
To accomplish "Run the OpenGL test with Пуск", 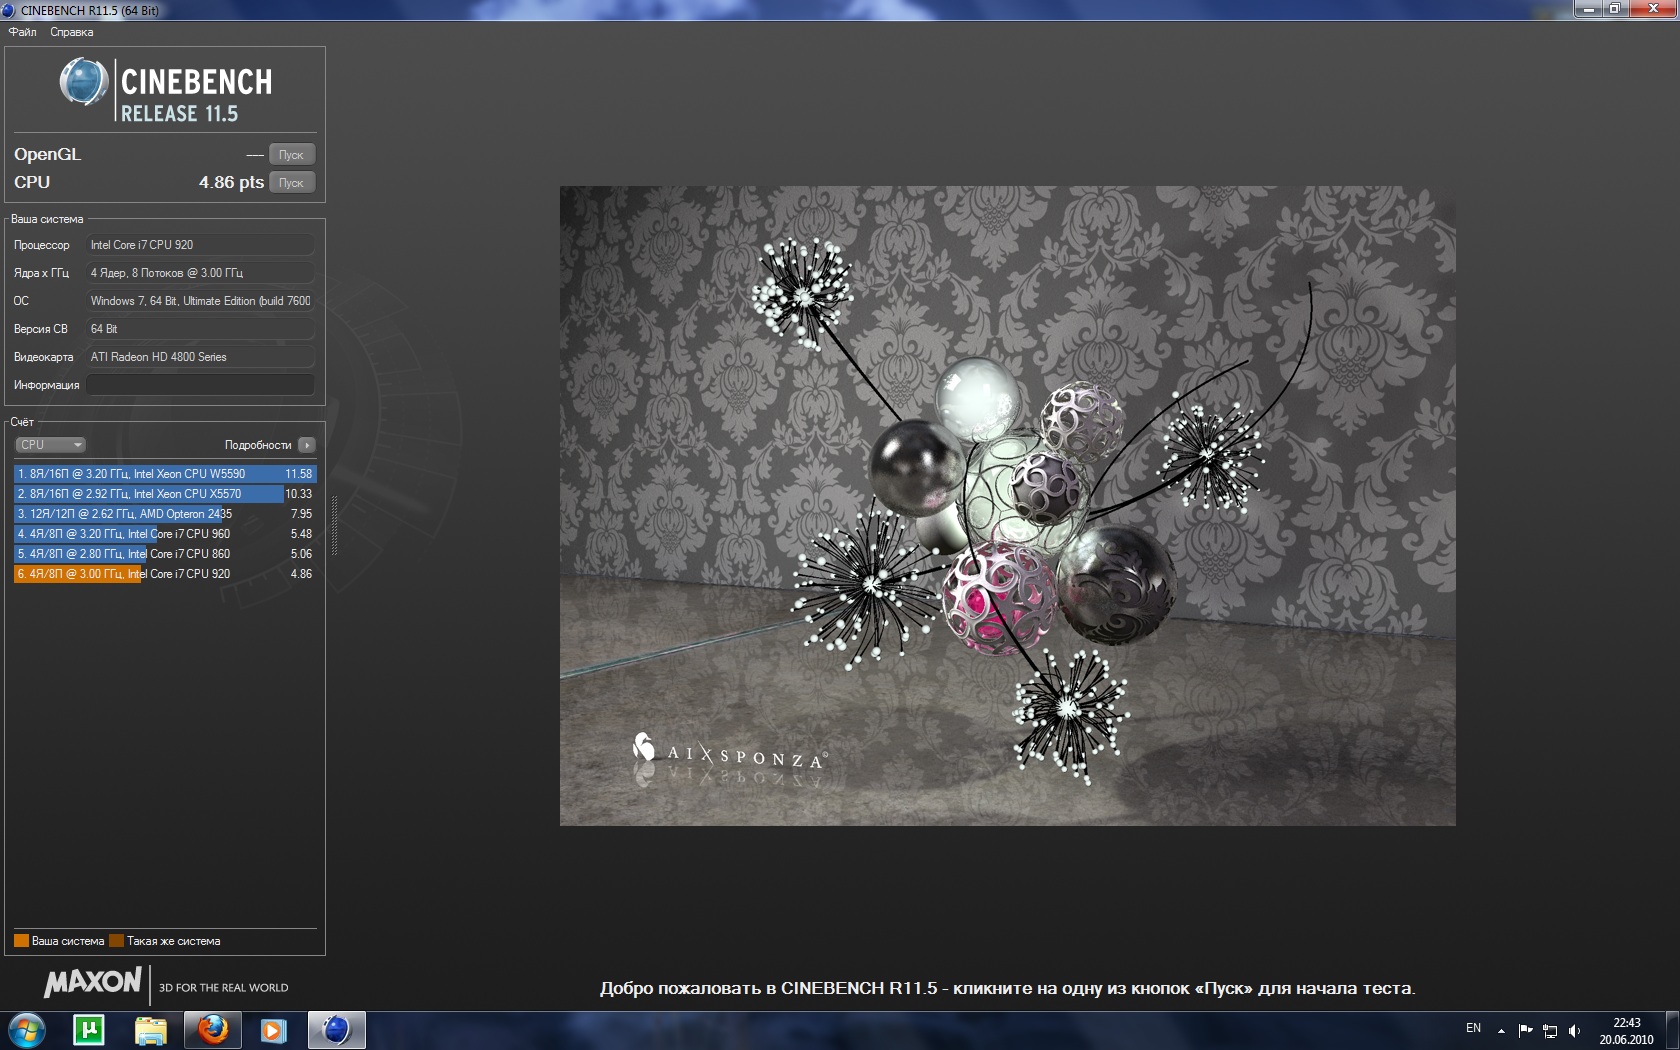I will tap(291, 155).
